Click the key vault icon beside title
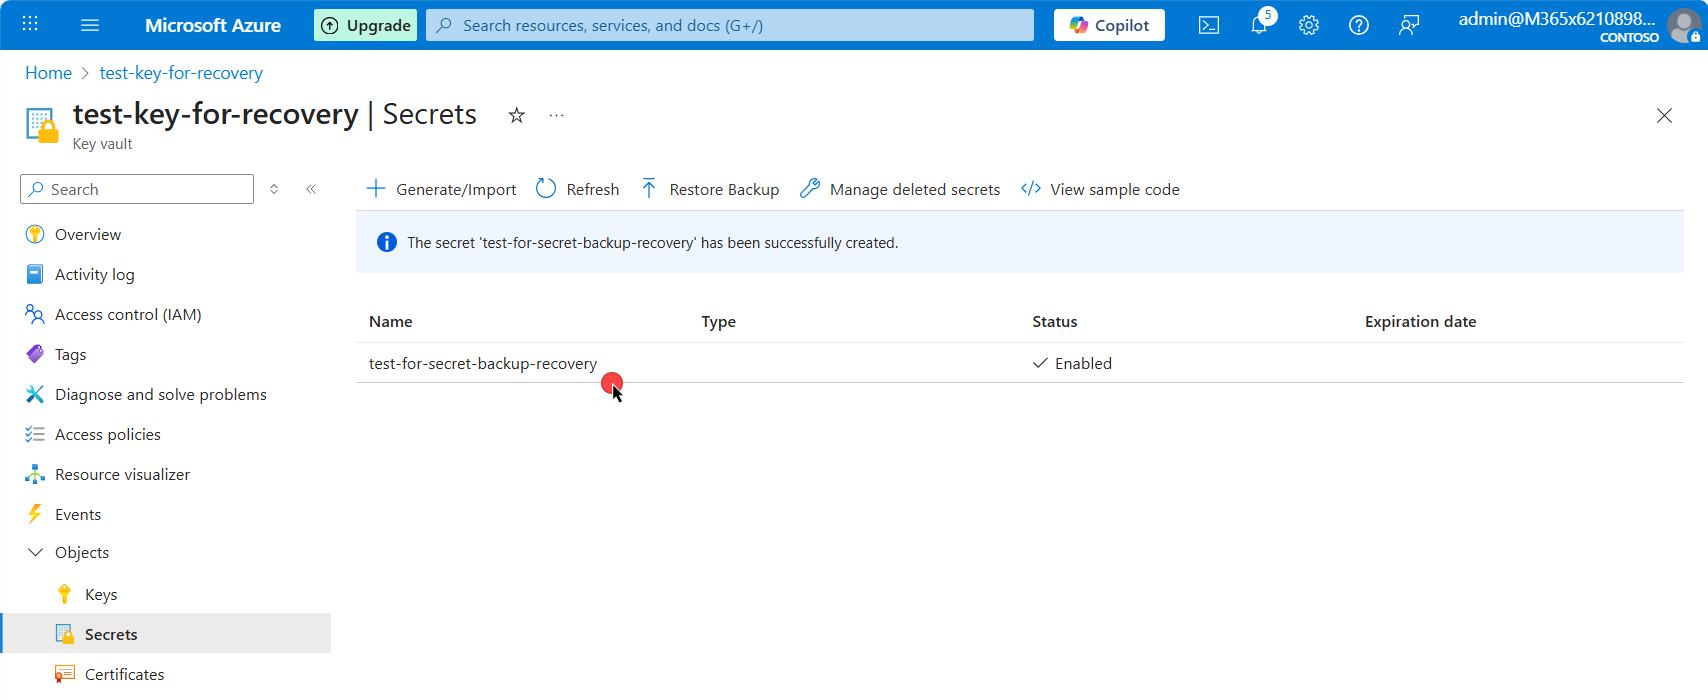Viewport: 1708px width, 700px height. pos(41,126)
